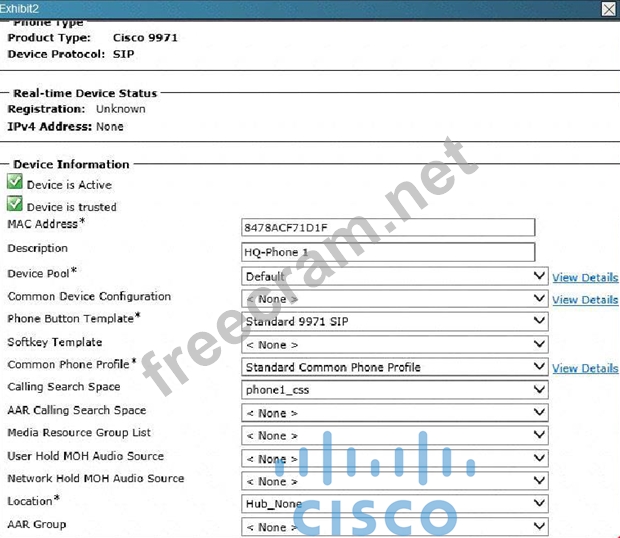View Details for Device Pool
The image size is (620, 538).
click(x=585, y=277)
